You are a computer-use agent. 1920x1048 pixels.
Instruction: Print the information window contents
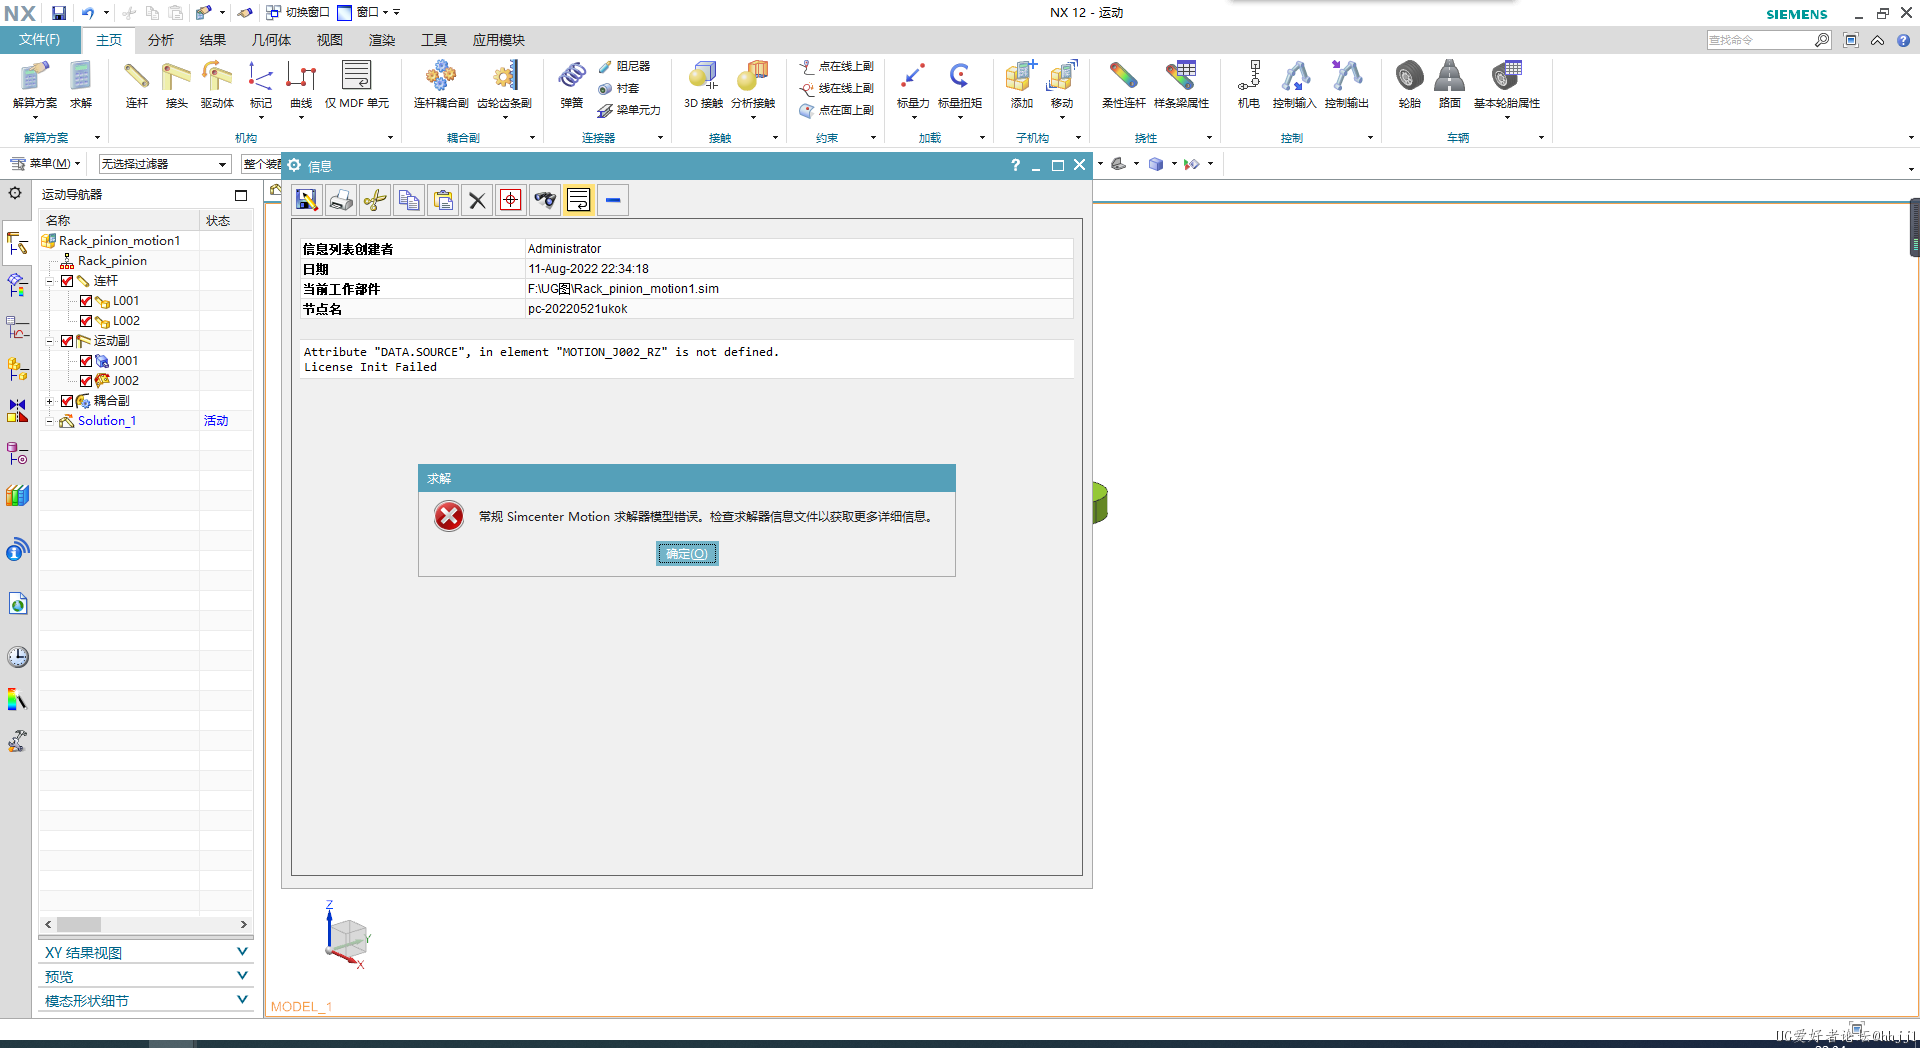pos(341,200)
